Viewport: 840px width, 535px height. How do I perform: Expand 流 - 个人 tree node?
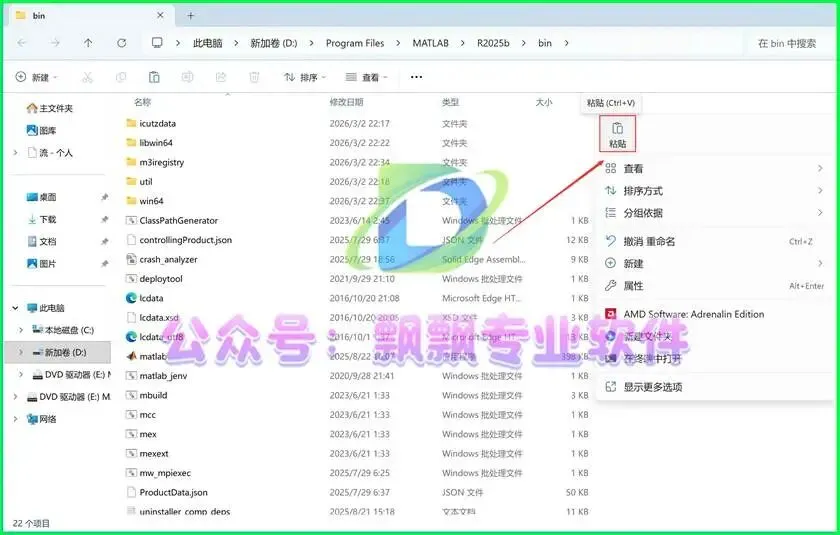tap(15, 153)
